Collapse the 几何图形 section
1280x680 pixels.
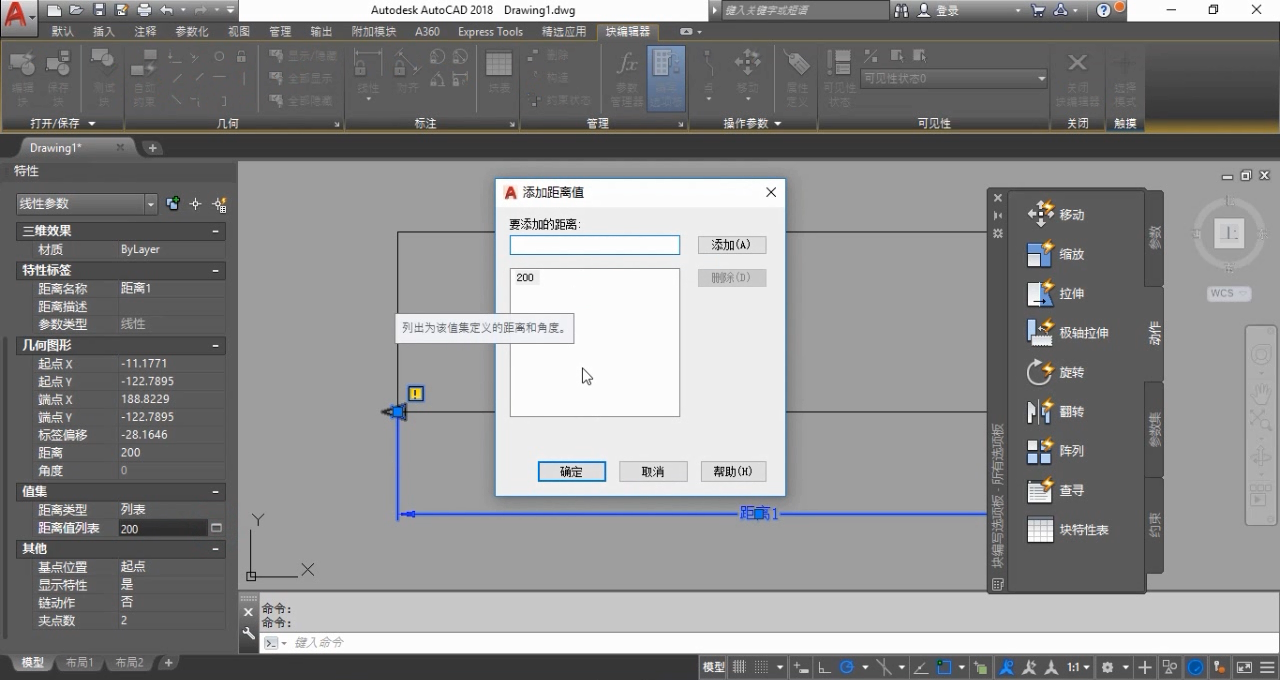click(x=215, y=345)
